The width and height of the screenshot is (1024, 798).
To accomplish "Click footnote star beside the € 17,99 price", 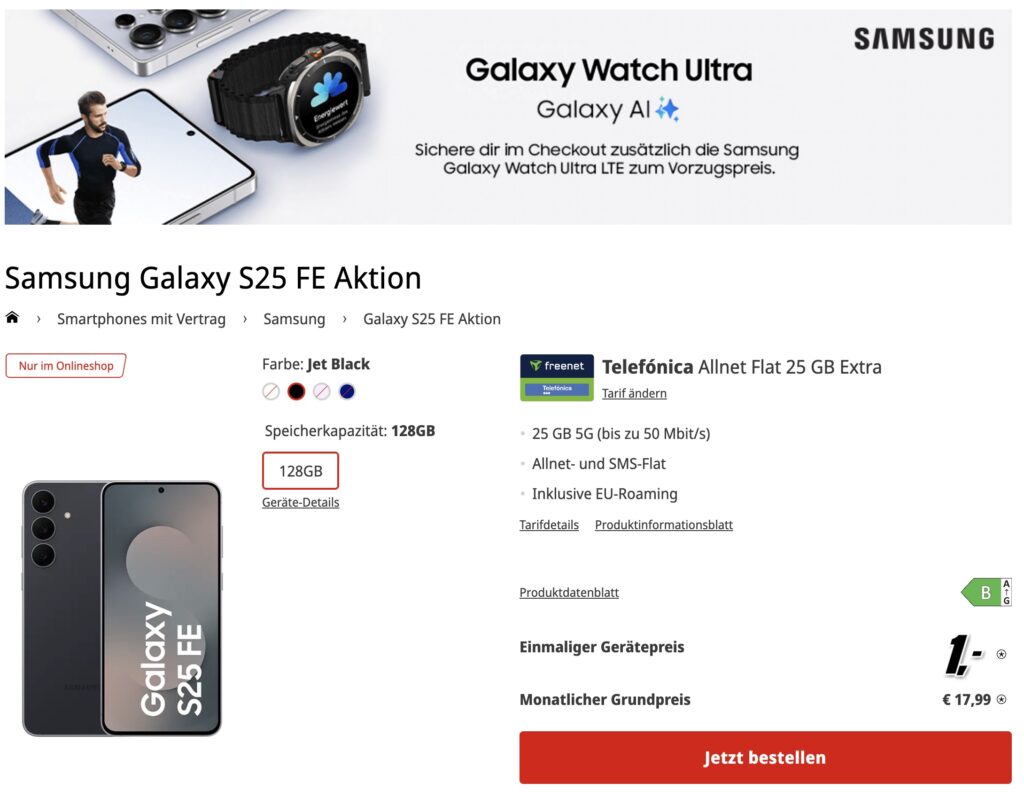I will click(x=1001, y=700).
